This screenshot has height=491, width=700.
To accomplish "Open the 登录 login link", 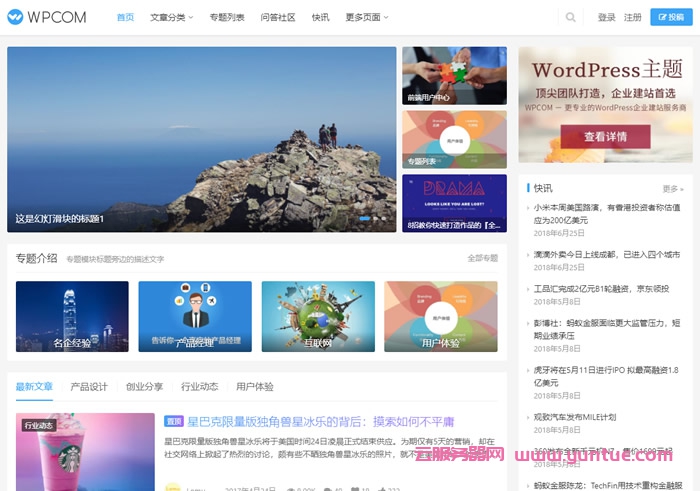I will (x=606, y=17).
